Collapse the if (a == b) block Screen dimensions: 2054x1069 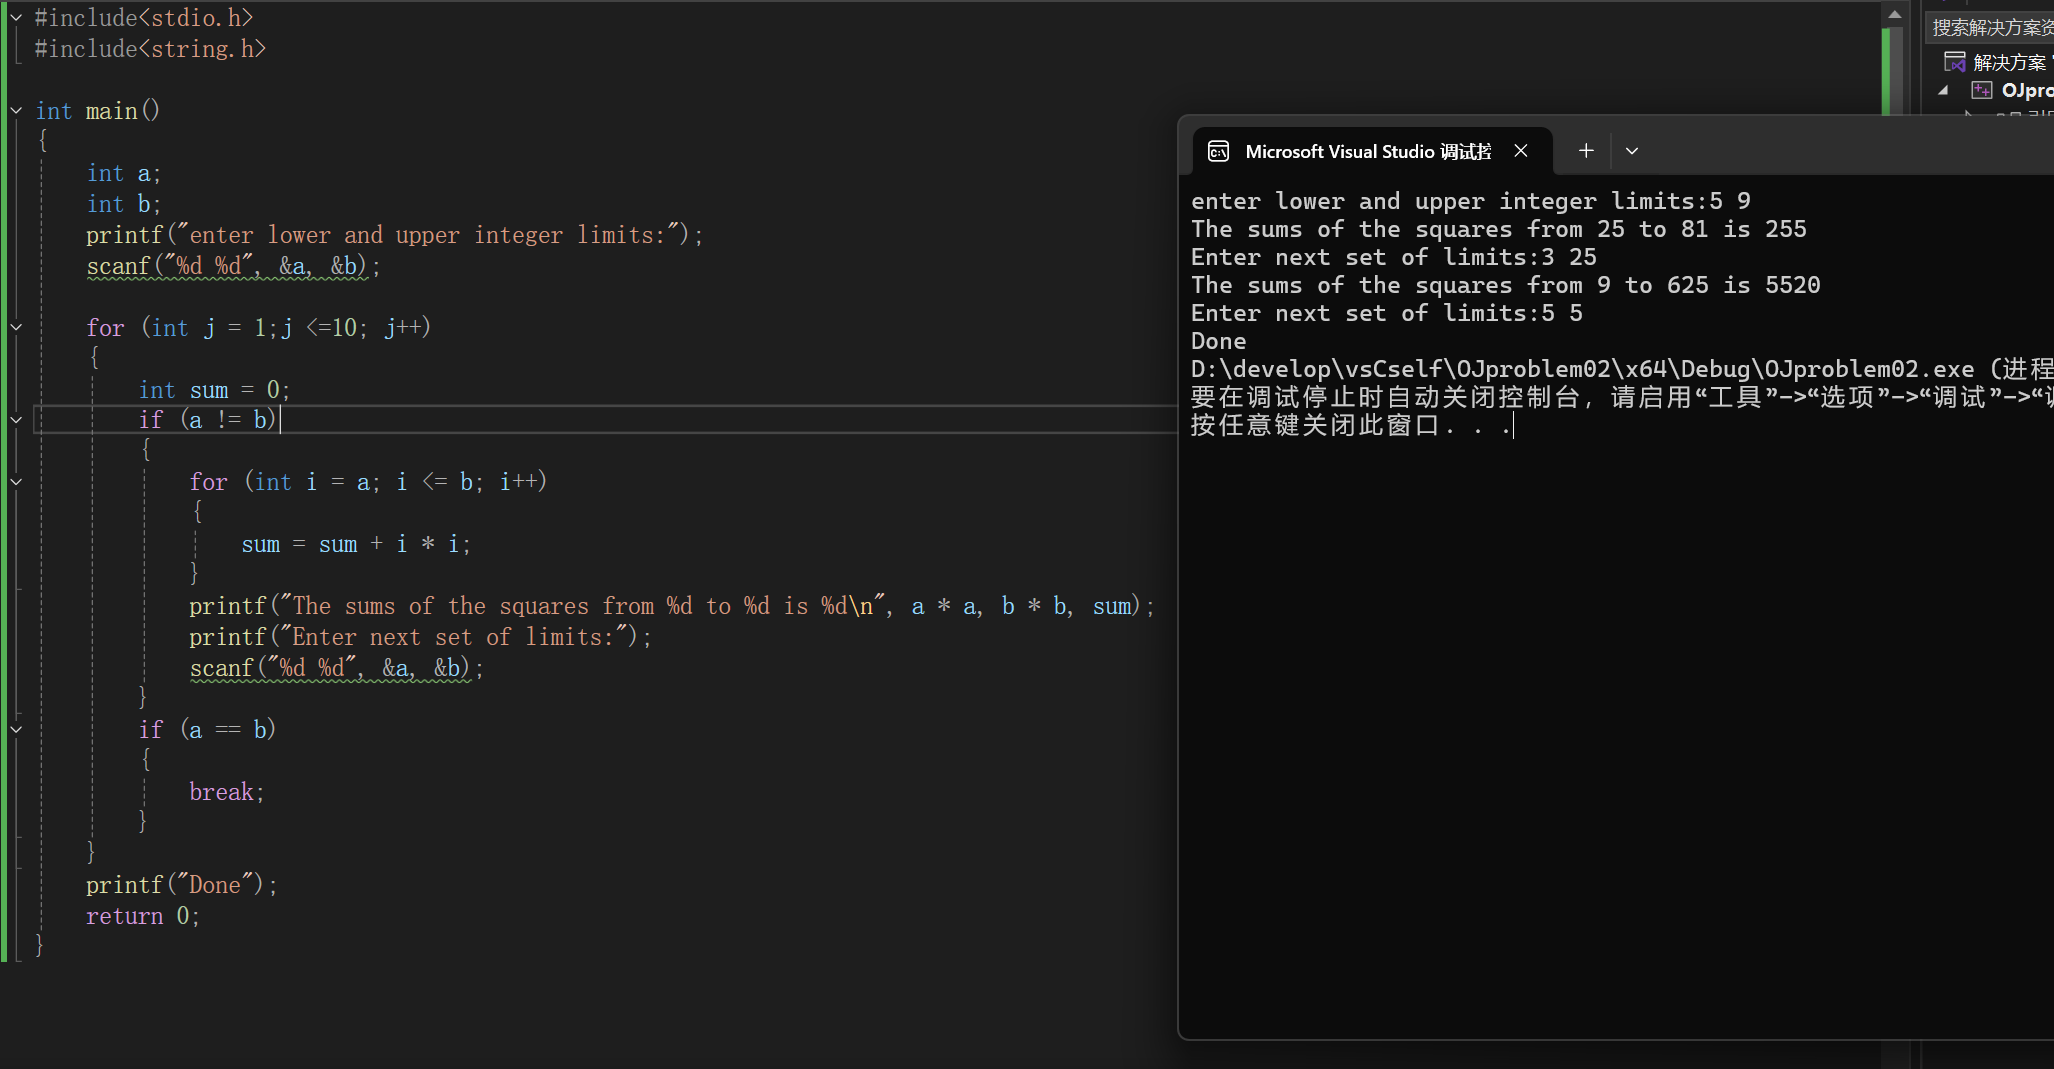coord(16,730)
